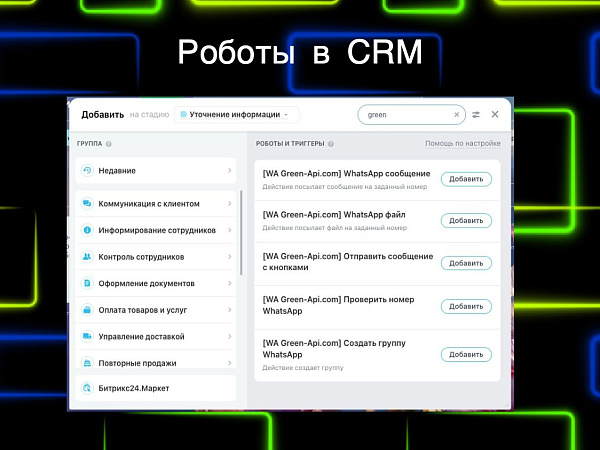The image size is (600, 450).
Task: Add Отправить сообщение с кнопками robot
Action: [x=466, y=263]
